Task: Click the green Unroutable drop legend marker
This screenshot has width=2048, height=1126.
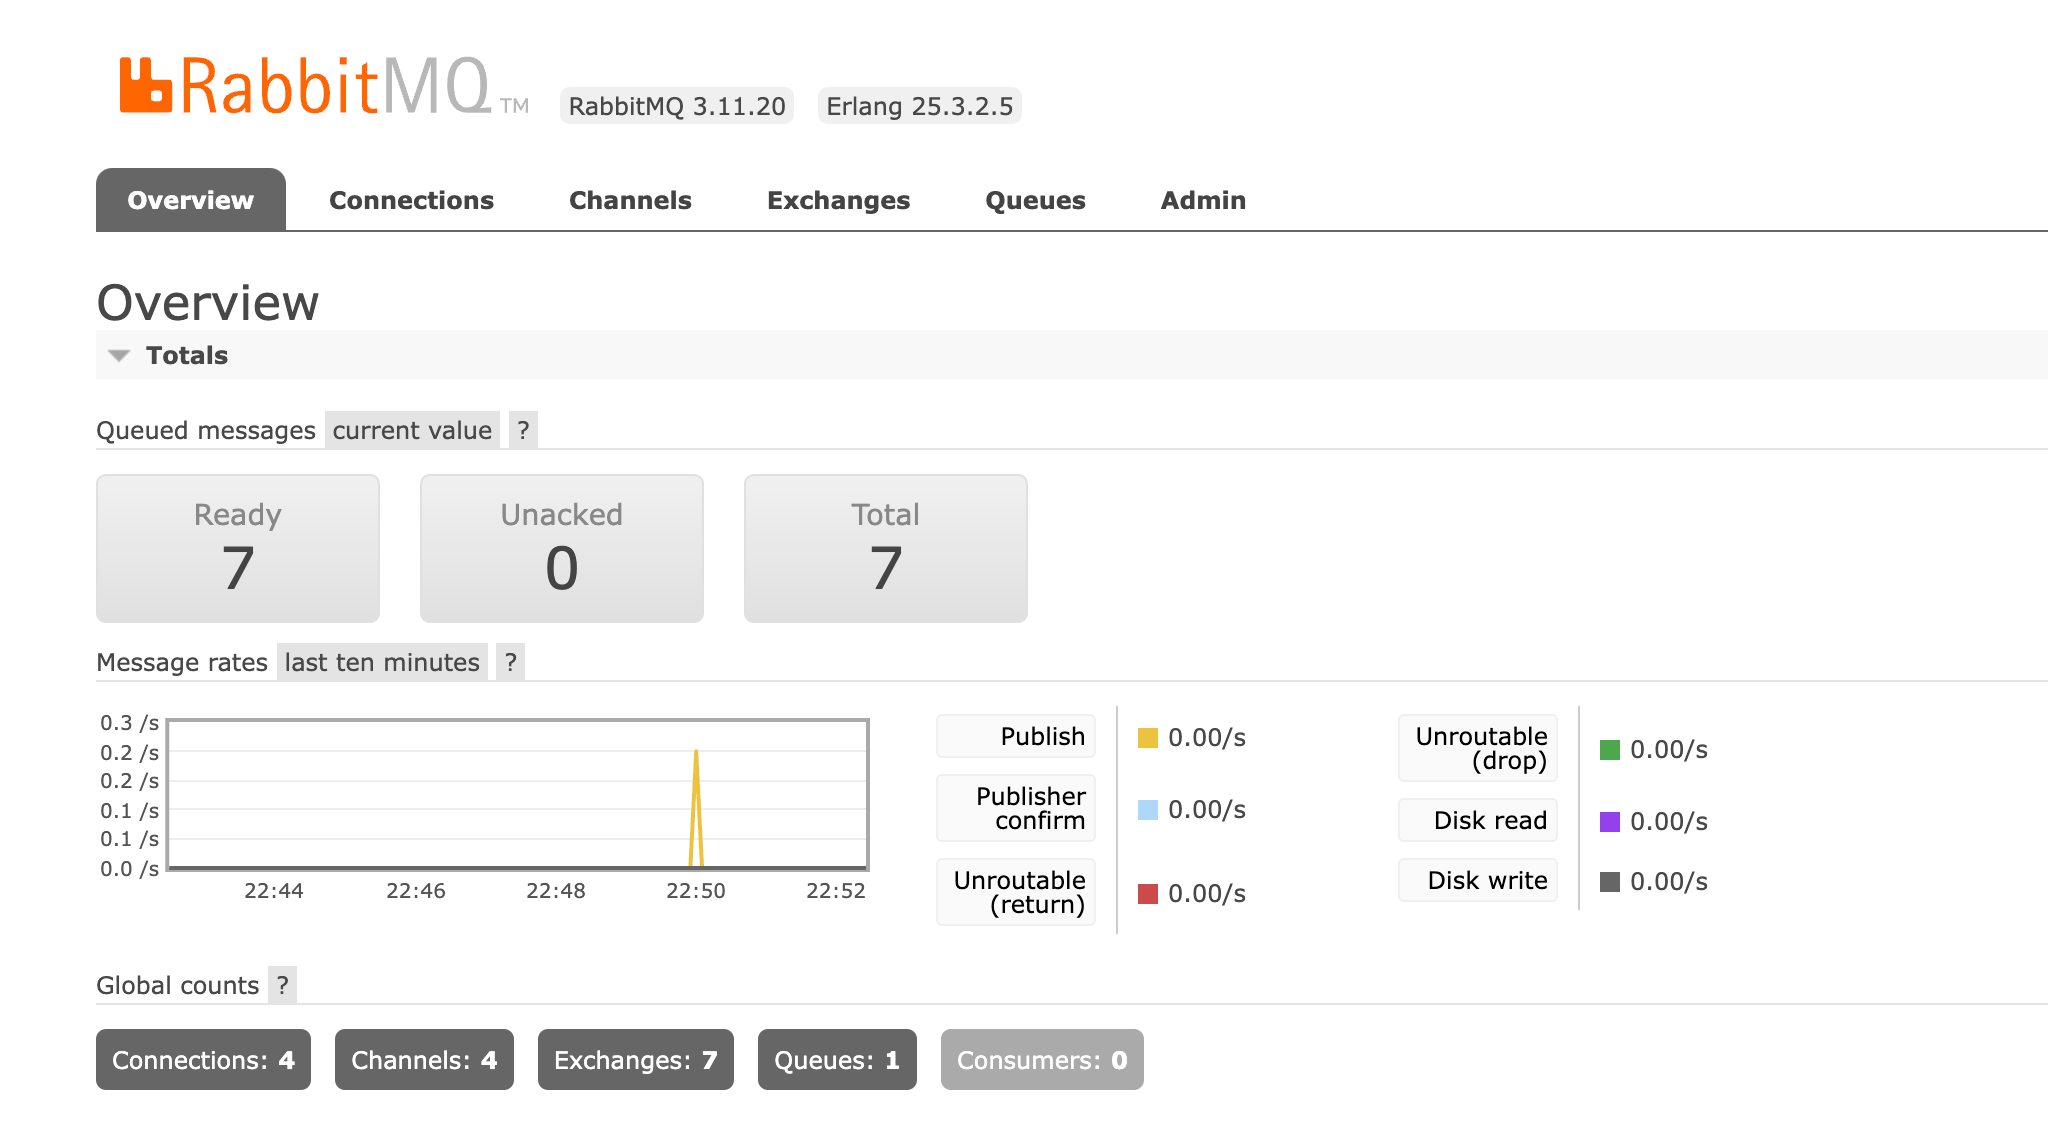Action: 1610,748
